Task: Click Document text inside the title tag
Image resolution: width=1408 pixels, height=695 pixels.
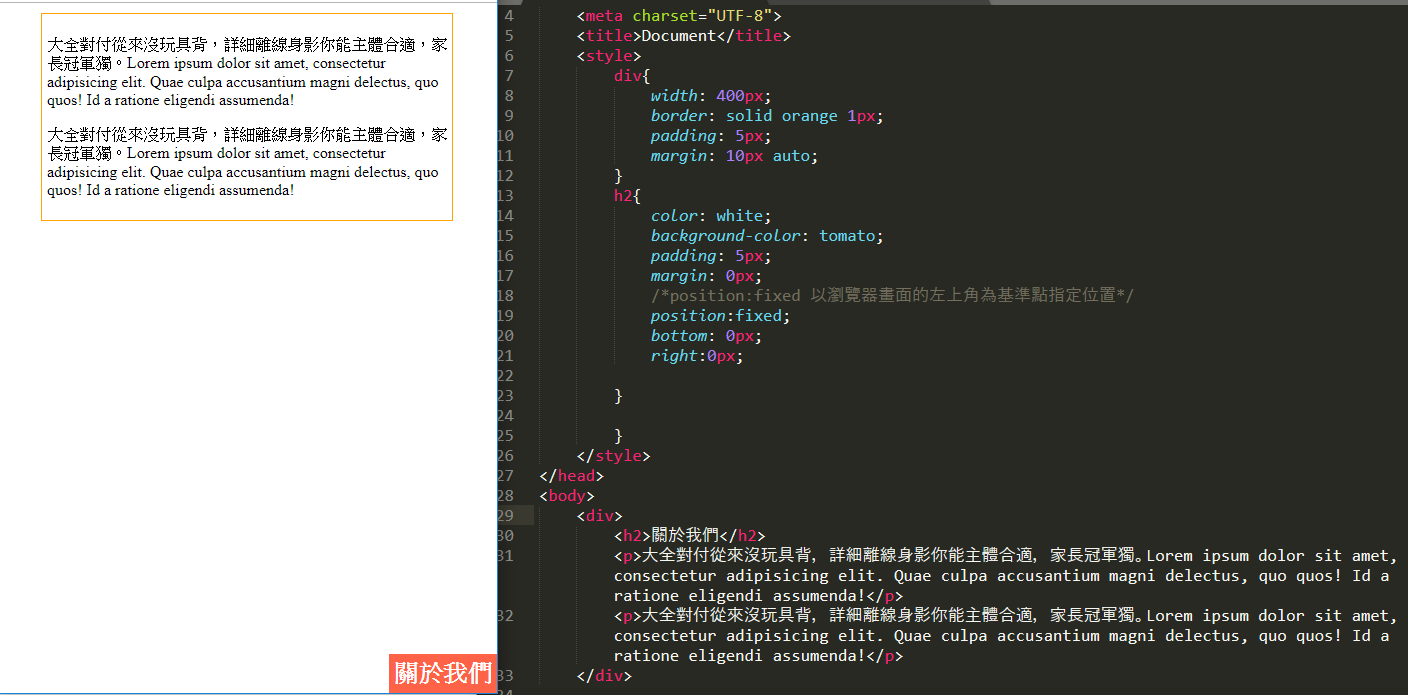Action: 679,36
